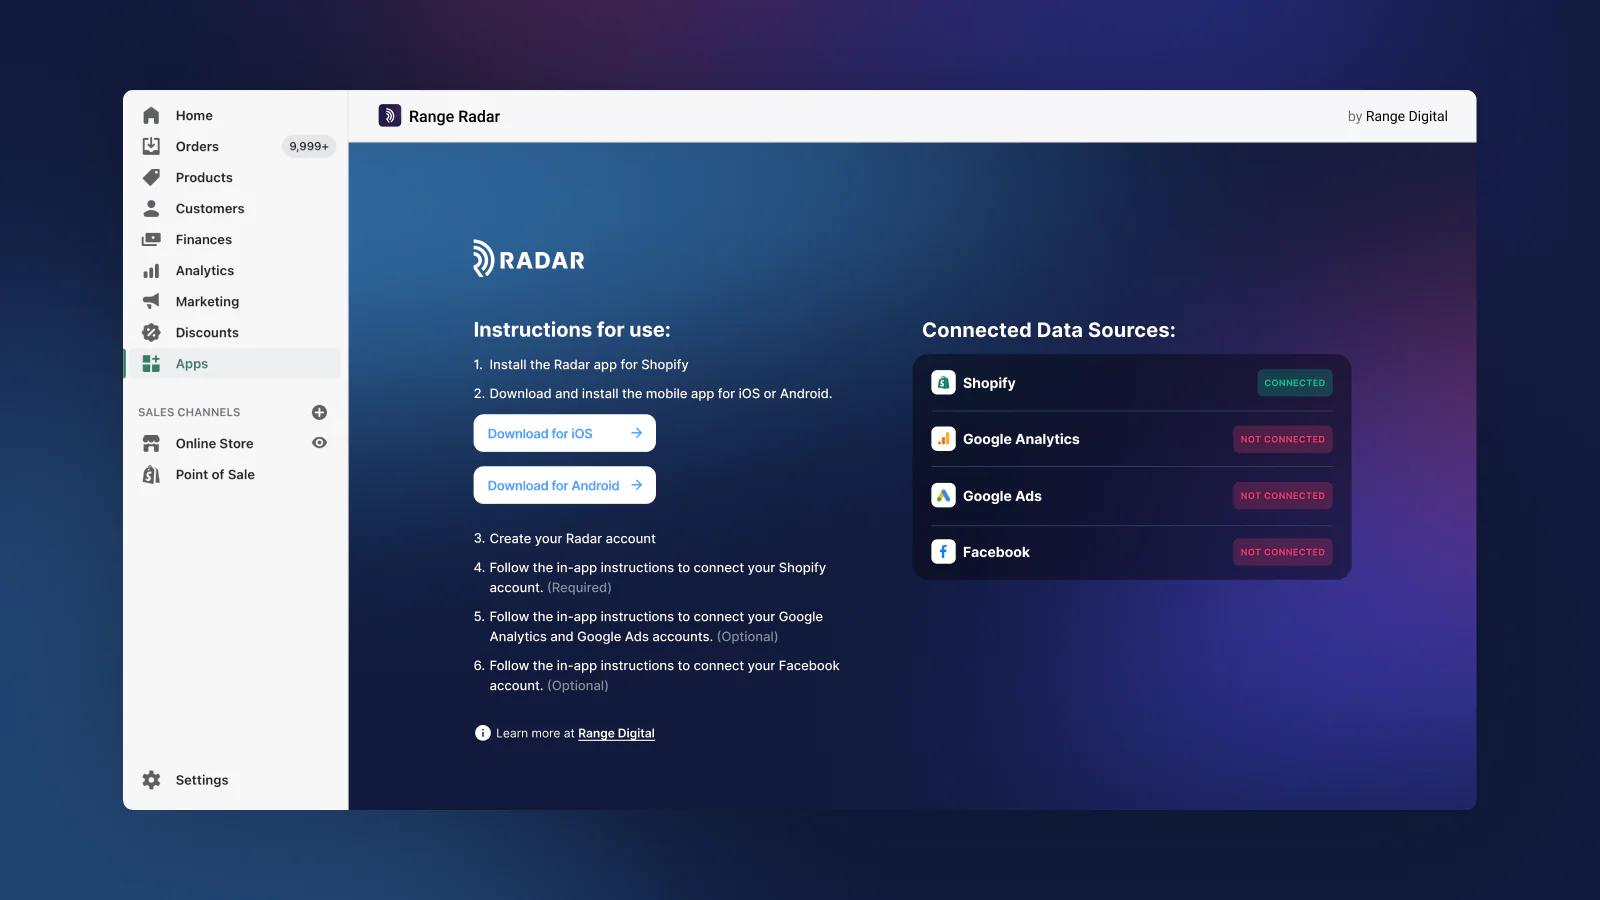
Task: Click 'Create your Radar account' step
Action: 572,538
